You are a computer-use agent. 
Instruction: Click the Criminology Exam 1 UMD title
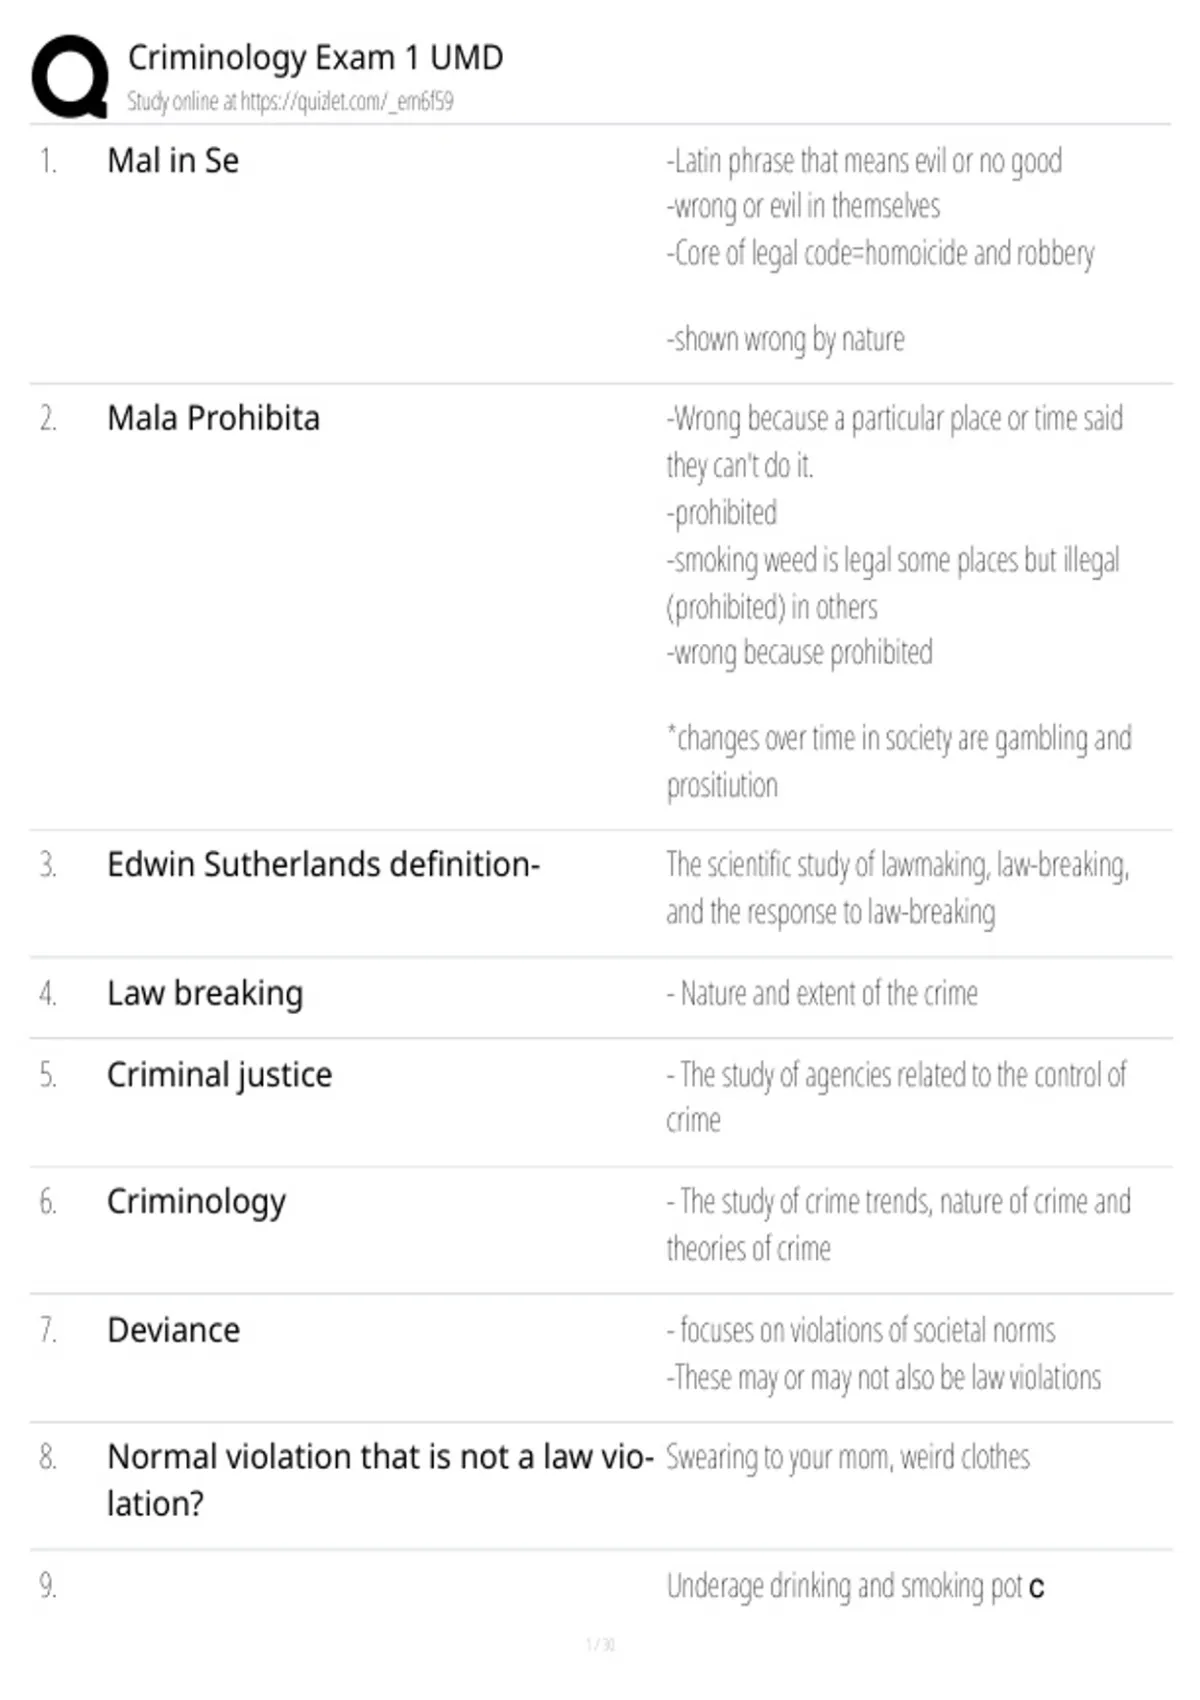[x=315, y=58]
